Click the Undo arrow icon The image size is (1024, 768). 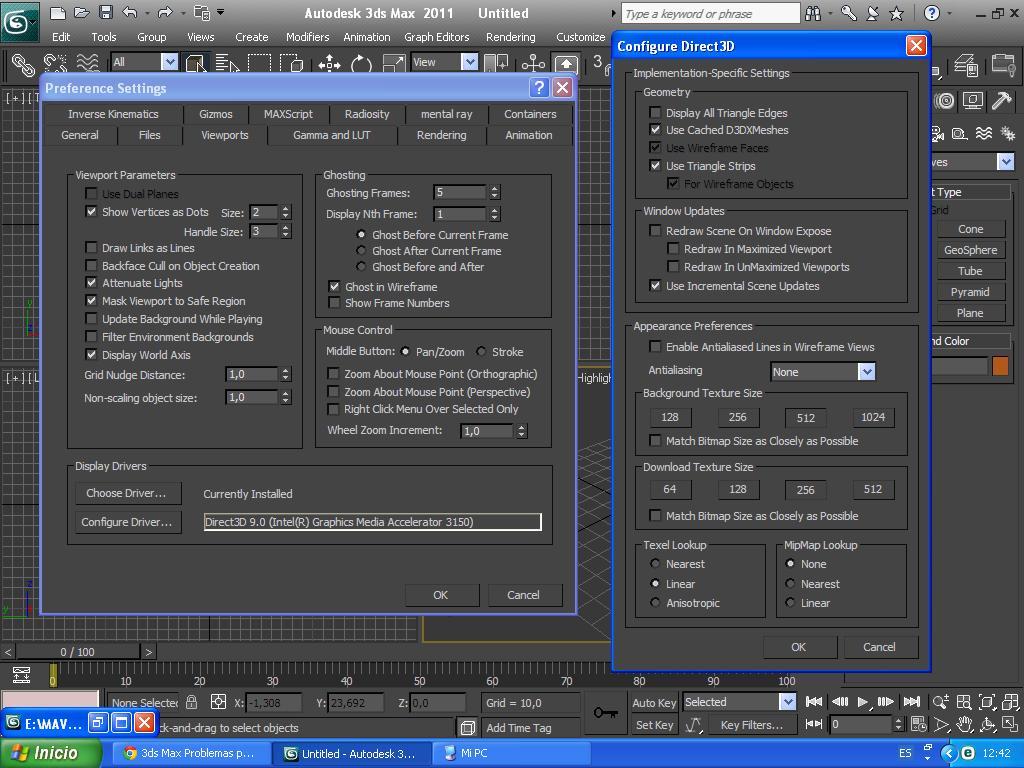coord(130,12)
